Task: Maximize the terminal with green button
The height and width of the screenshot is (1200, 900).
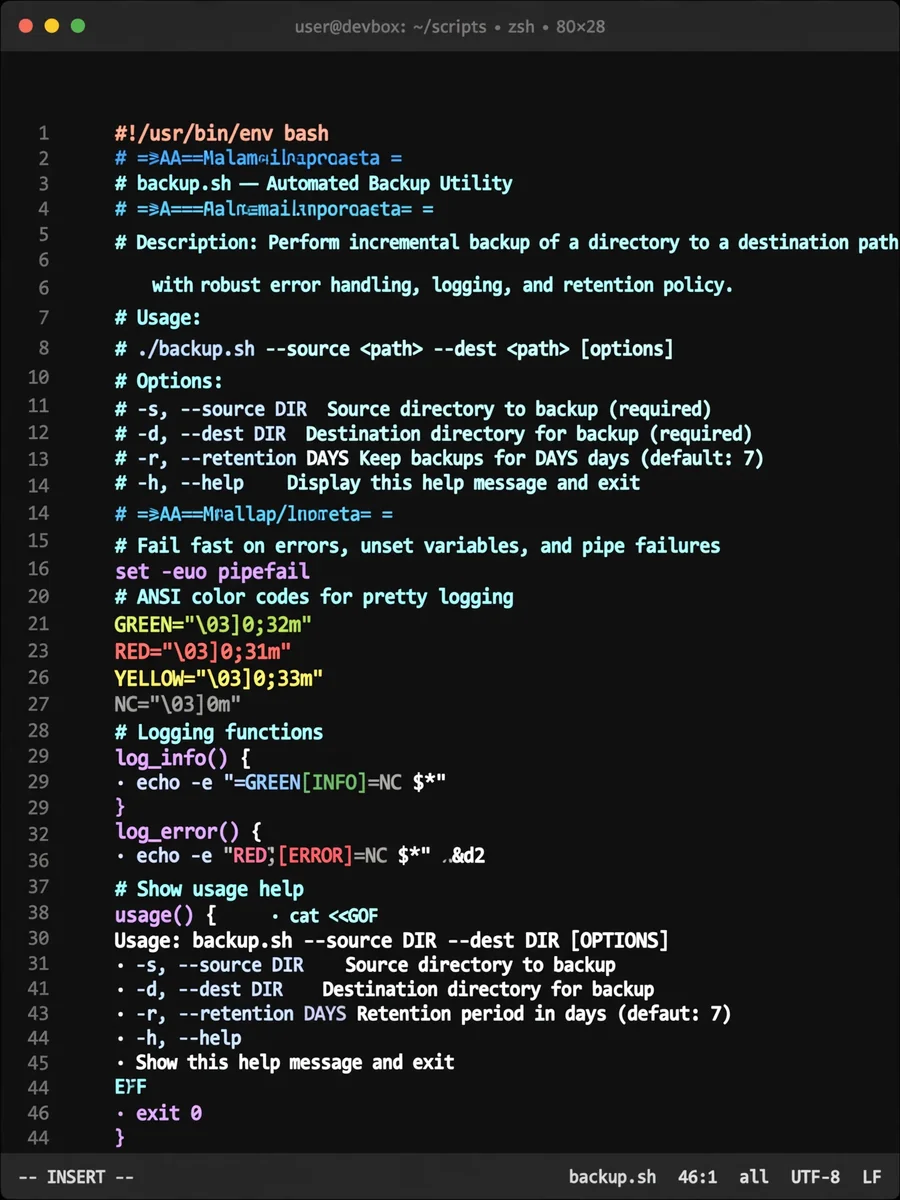Action: point(77,26)
